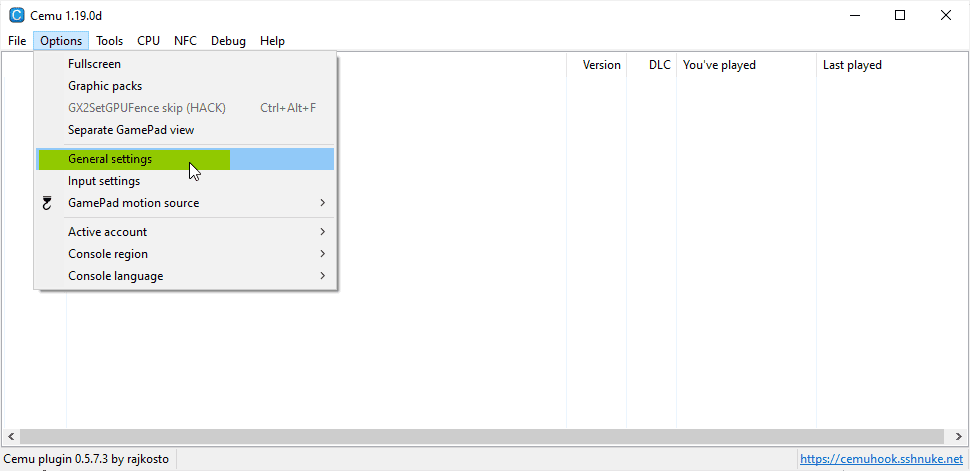Click the GamePad motion source hook icon
Screen dimensions: 970x471
point(47,203)
